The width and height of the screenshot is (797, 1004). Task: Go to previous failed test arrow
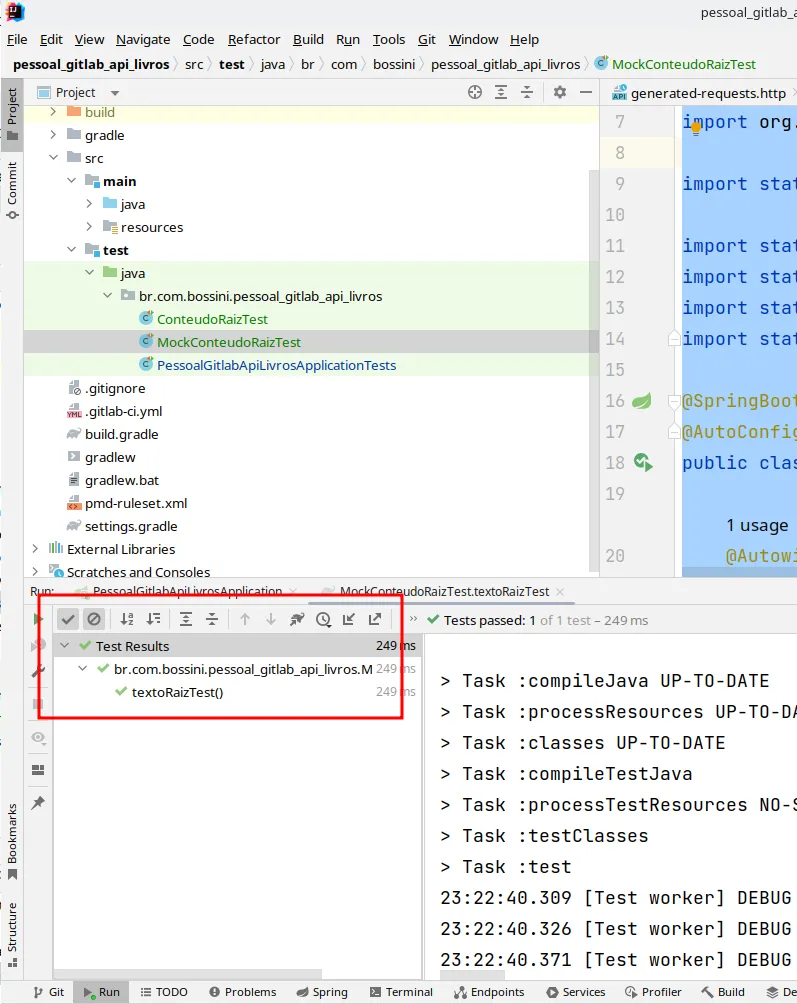pyautogui.click(x=245, y=619)
